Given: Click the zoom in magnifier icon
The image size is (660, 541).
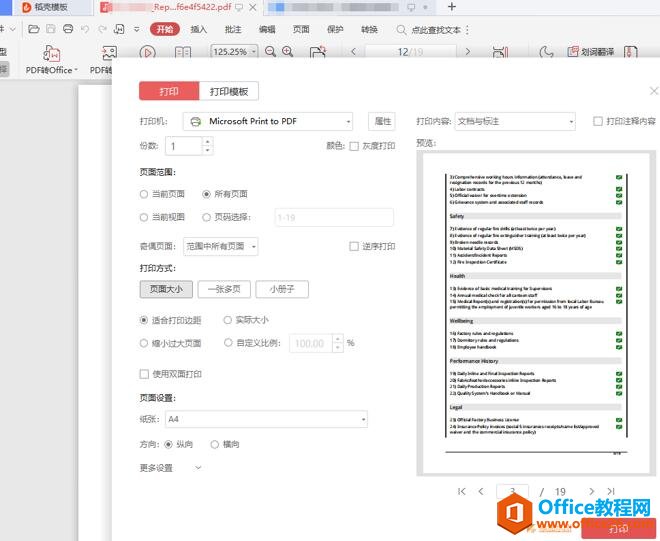Looking at the screenshot, I should point(287,52).
